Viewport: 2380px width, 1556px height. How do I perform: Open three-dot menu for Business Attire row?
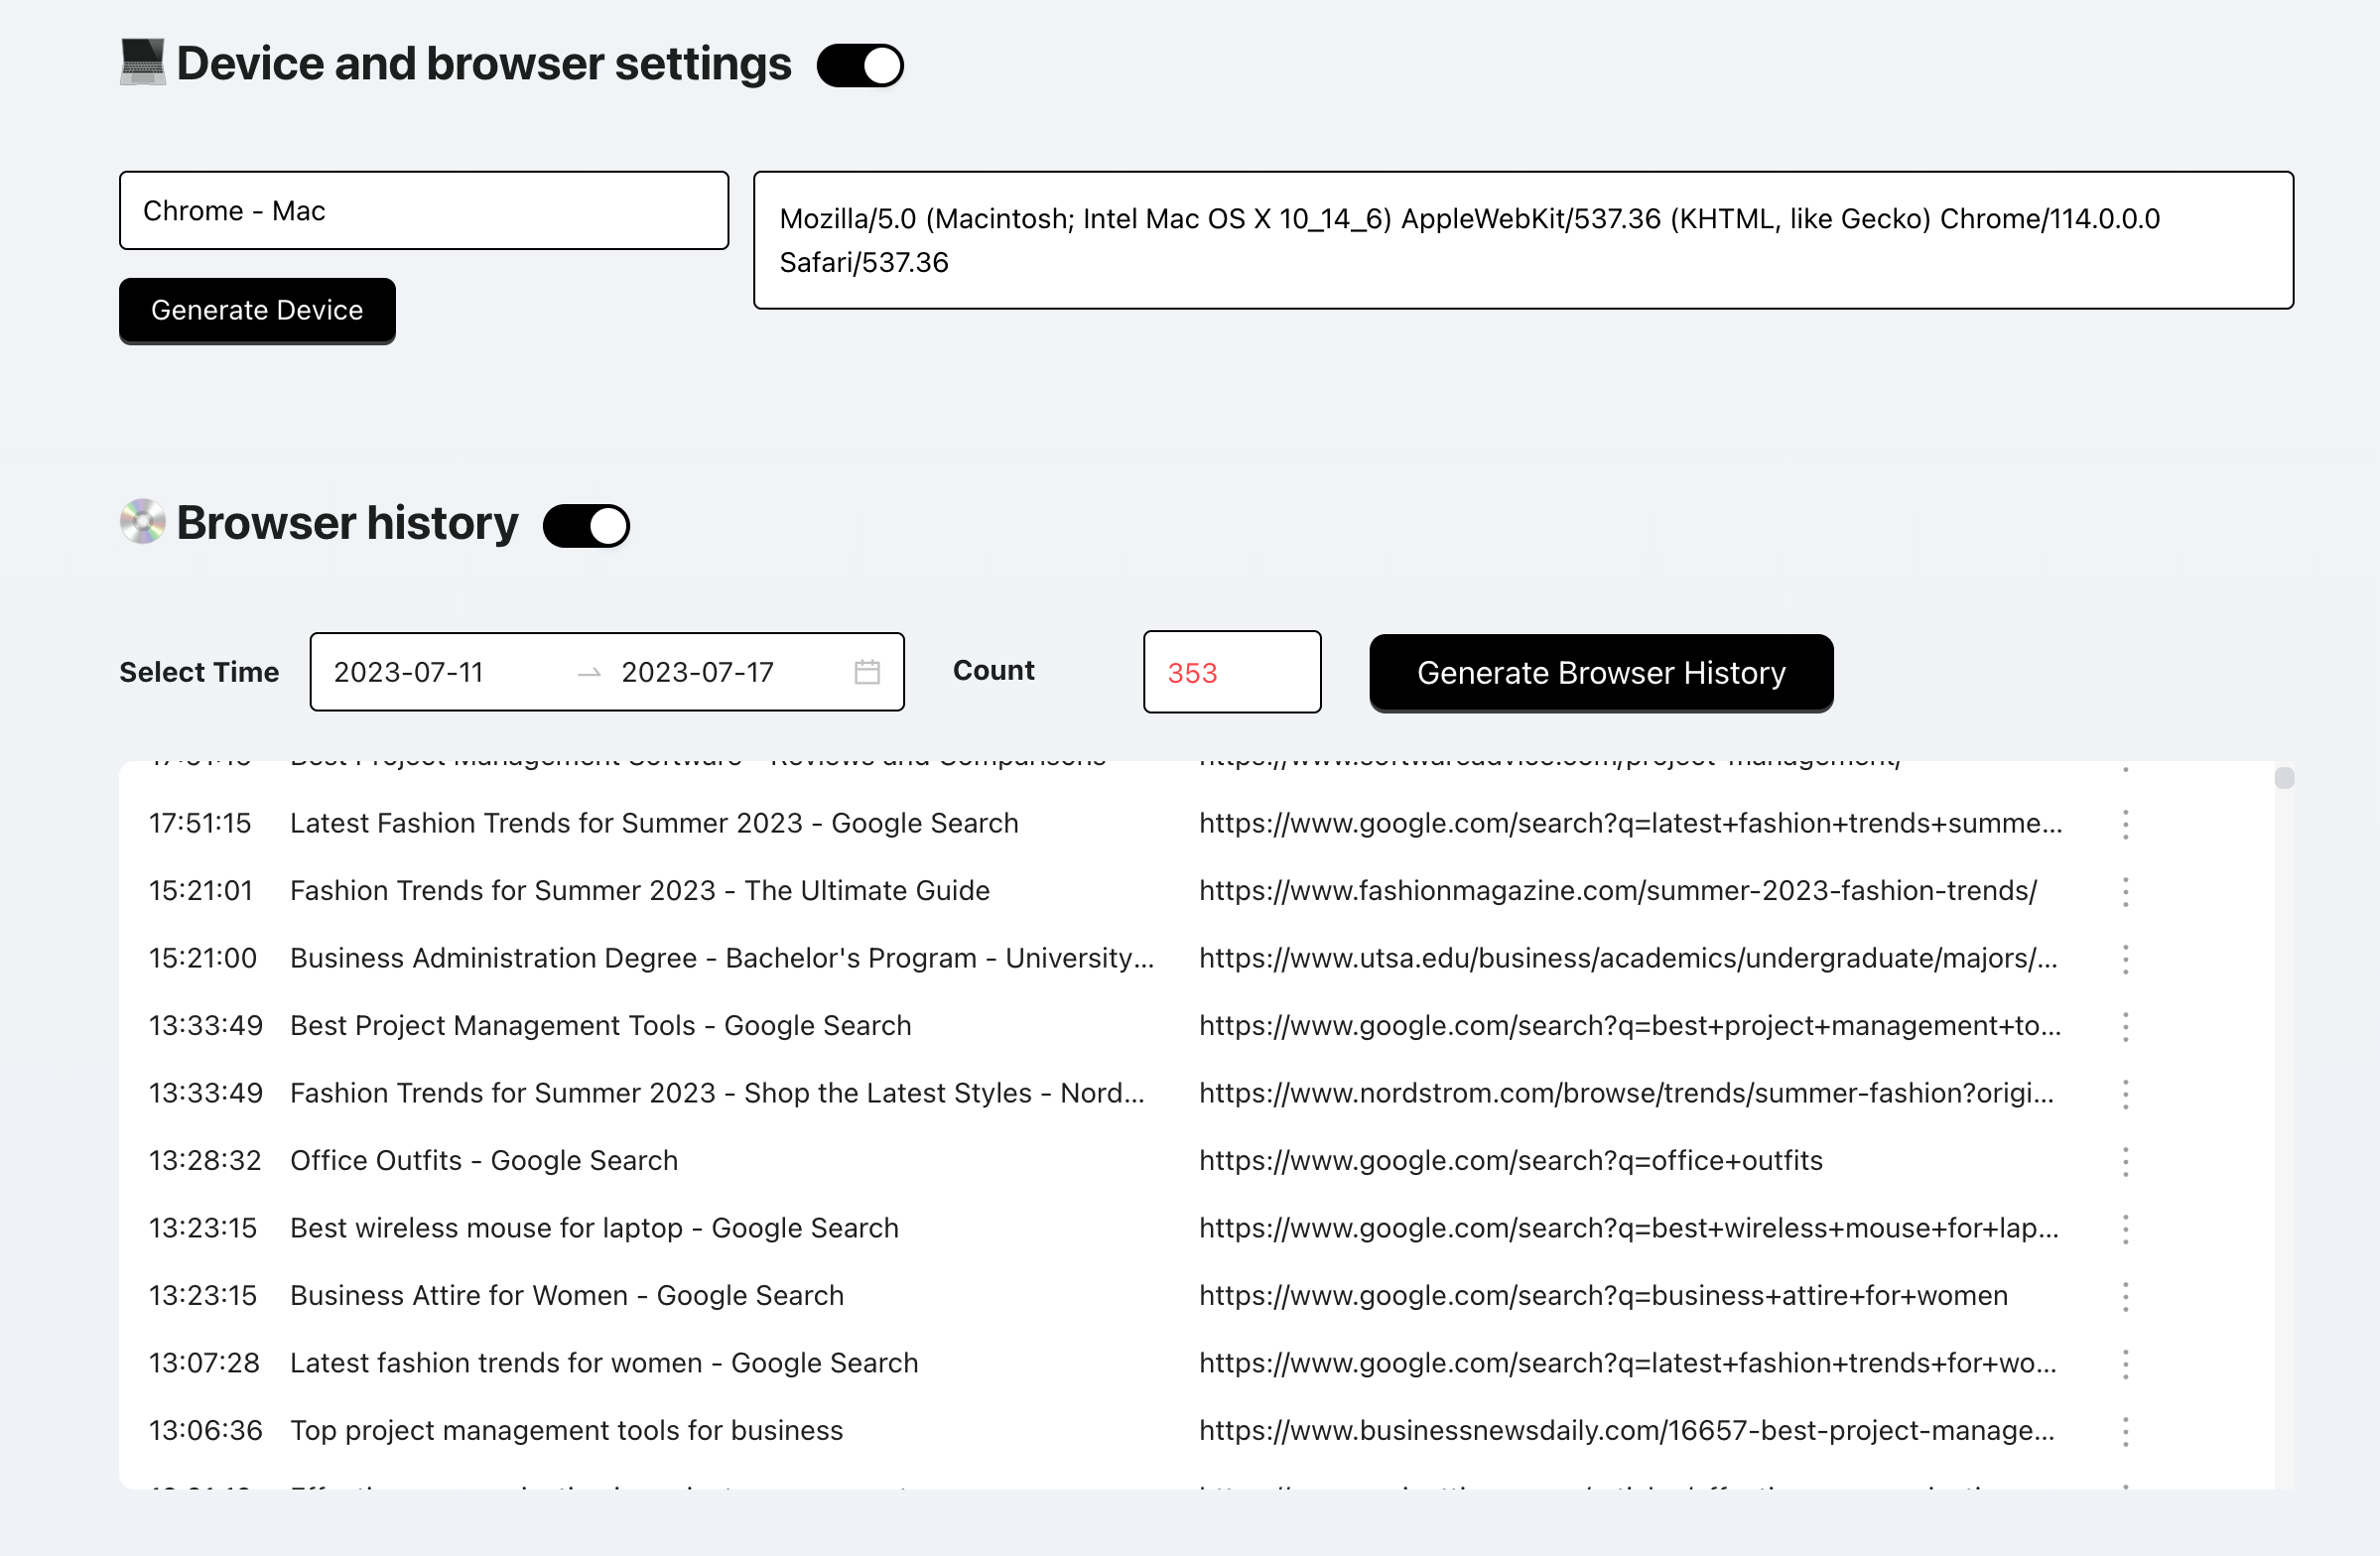[2126, 1296]
